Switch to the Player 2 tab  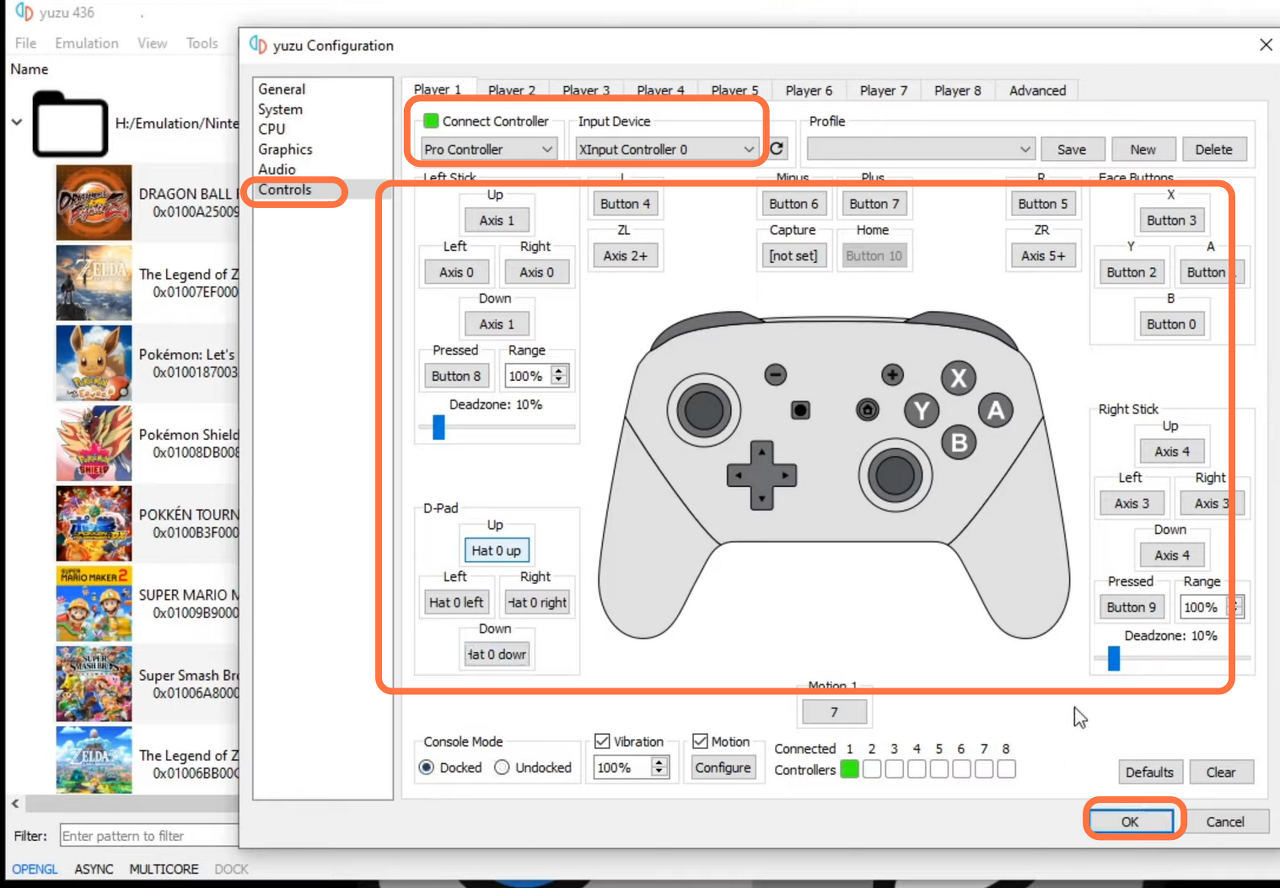pos(511,90)
